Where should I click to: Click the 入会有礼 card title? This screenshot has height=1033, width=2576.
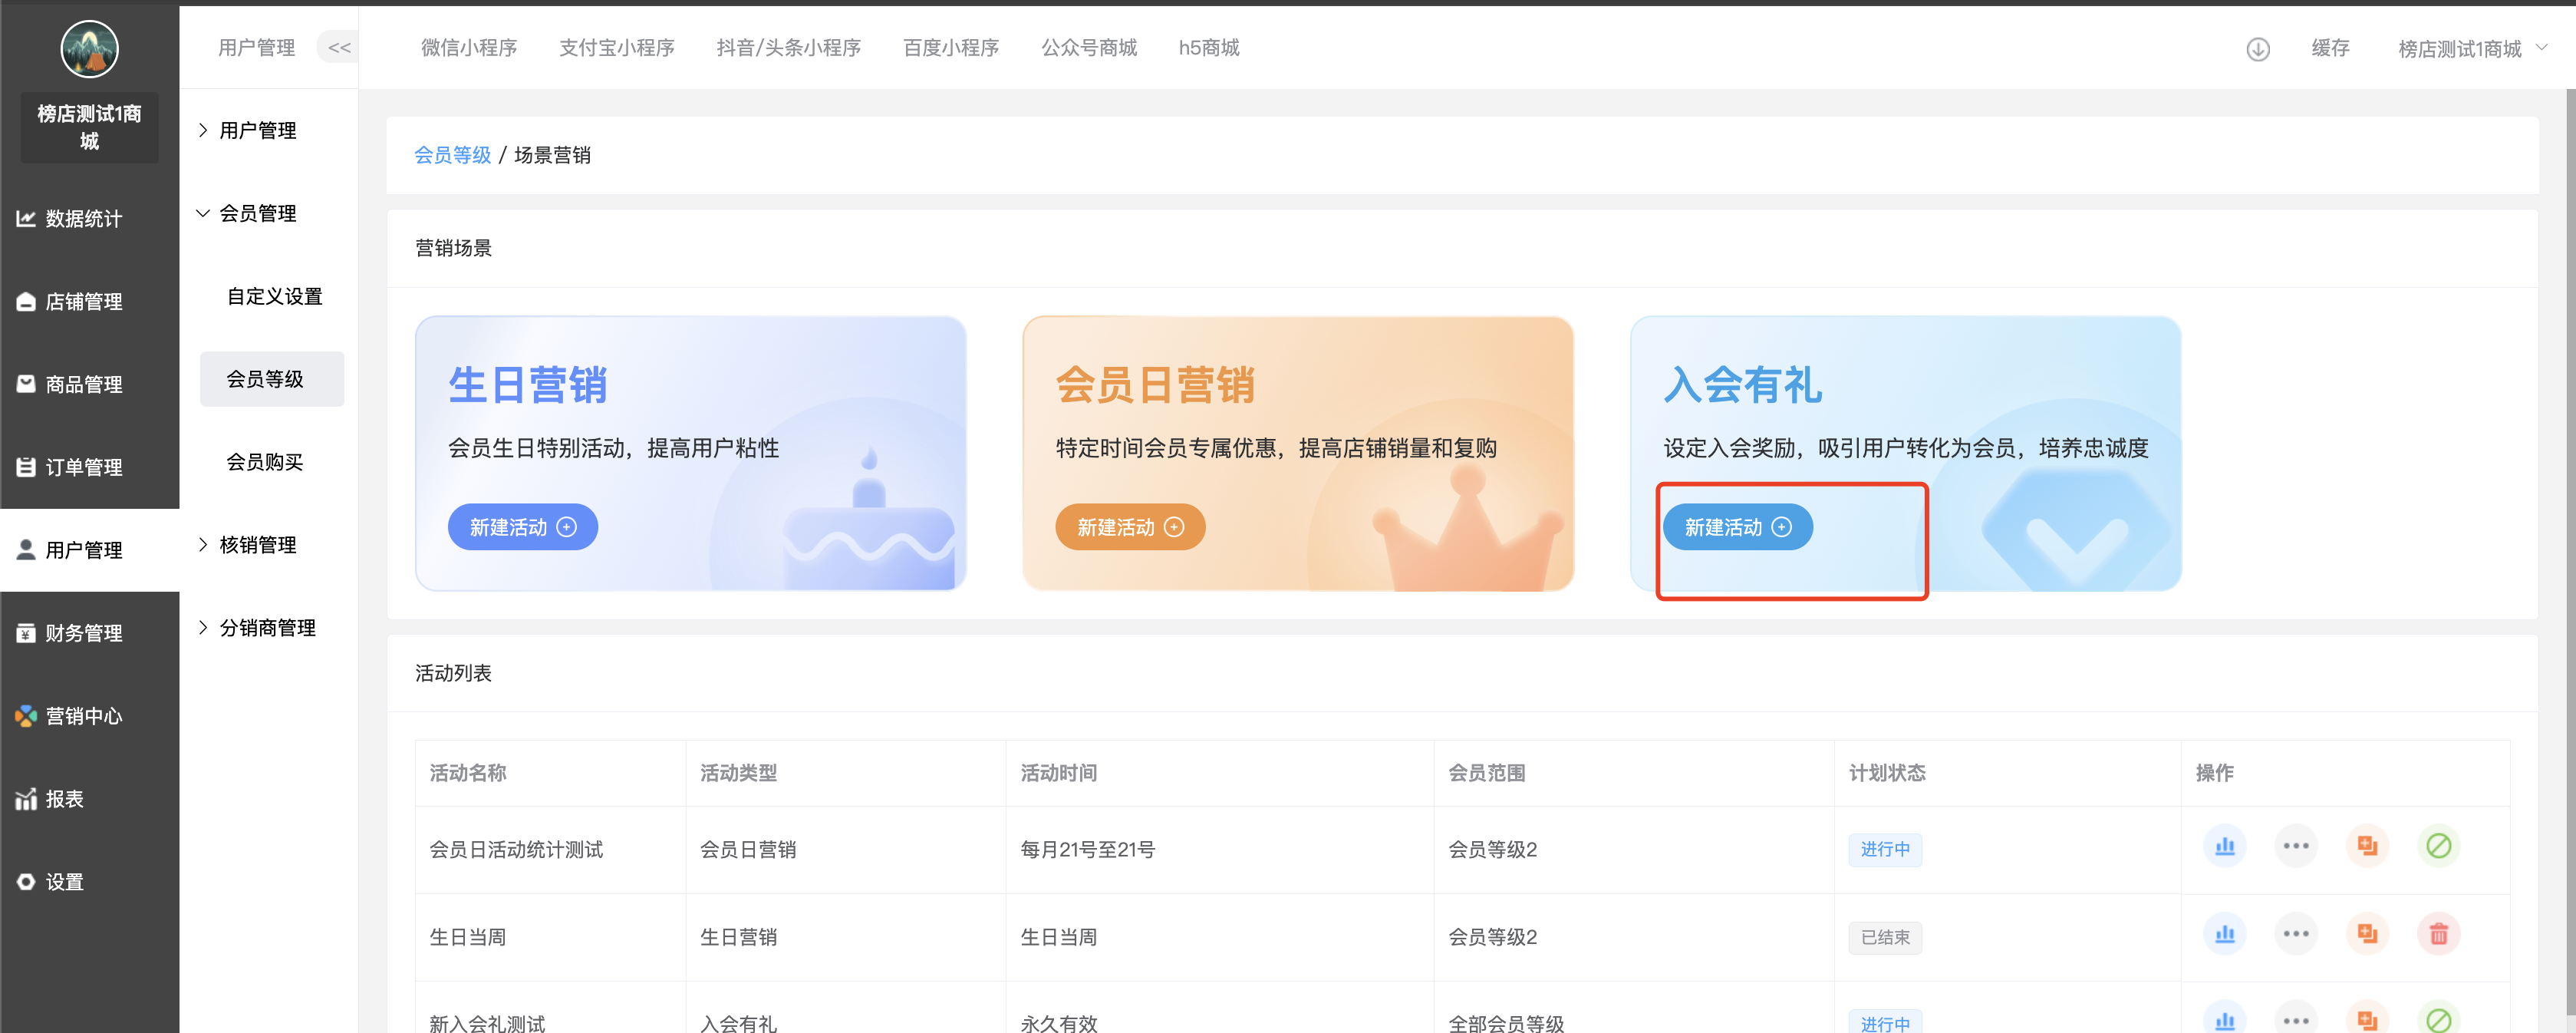click(1742, 384)
